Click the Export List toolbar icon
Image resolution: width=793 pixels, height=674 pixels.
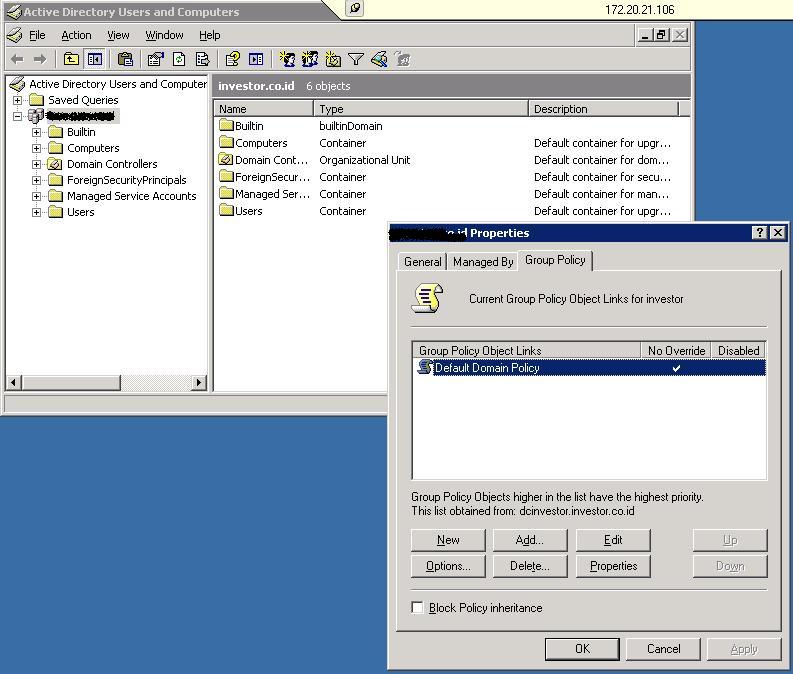pos(202,60)
